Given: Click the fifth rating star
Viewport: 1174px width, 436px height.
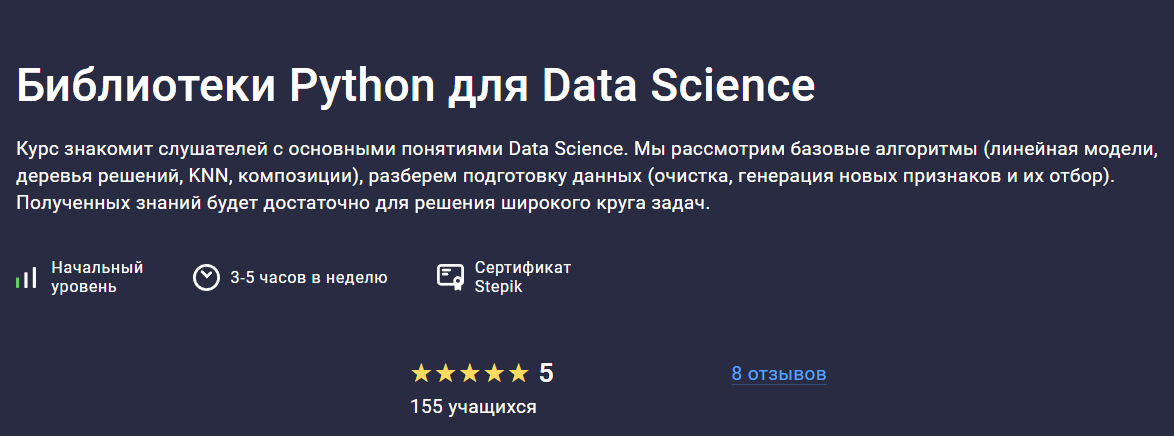Looking at the screenshot, I should tap(518, 374).
